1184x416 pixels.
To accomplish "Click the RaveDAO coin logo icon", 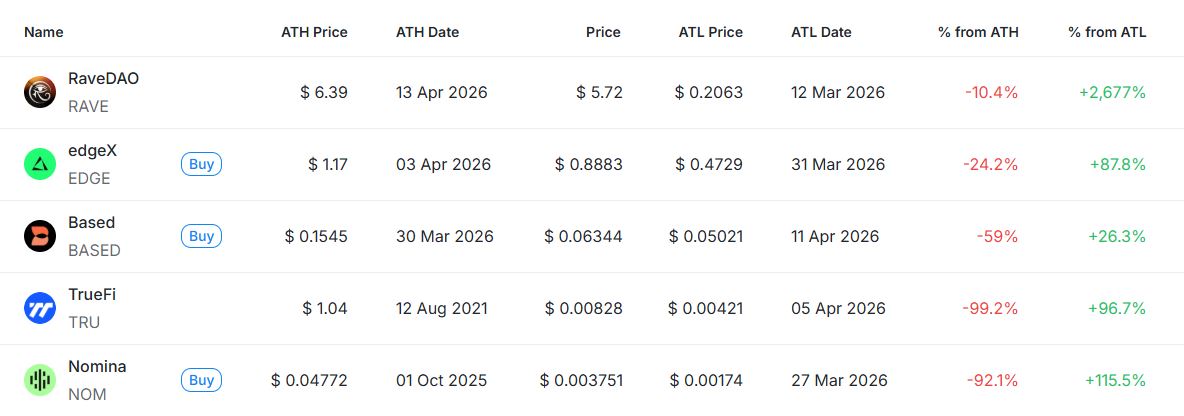I will click(x=40, y=92).
